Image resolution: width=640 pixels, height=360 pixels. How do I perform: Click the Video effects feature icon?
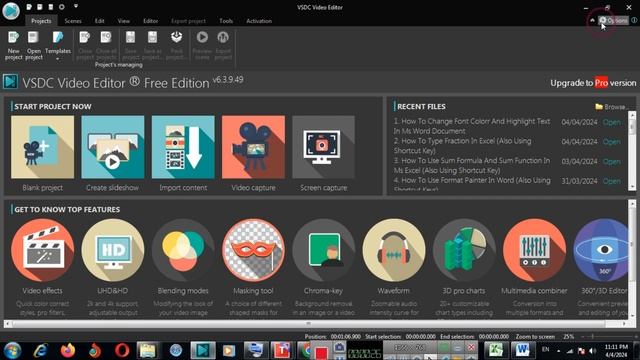coord(42,250)
